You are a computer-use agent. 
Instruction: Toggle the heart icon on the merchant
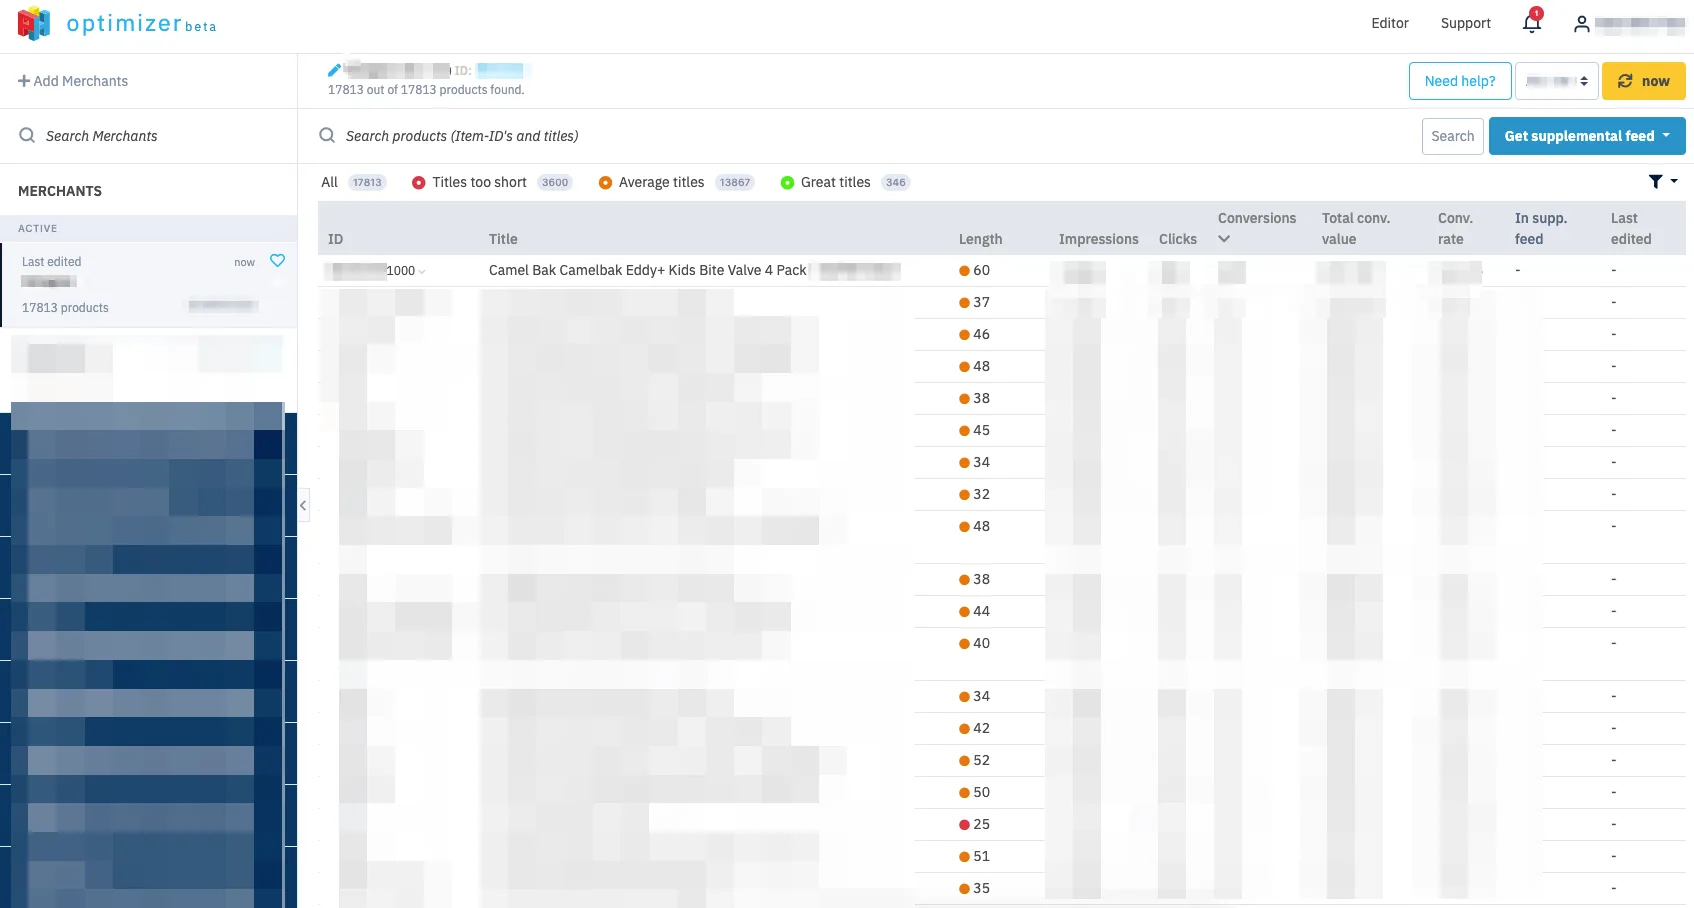[x=277, y=261]
